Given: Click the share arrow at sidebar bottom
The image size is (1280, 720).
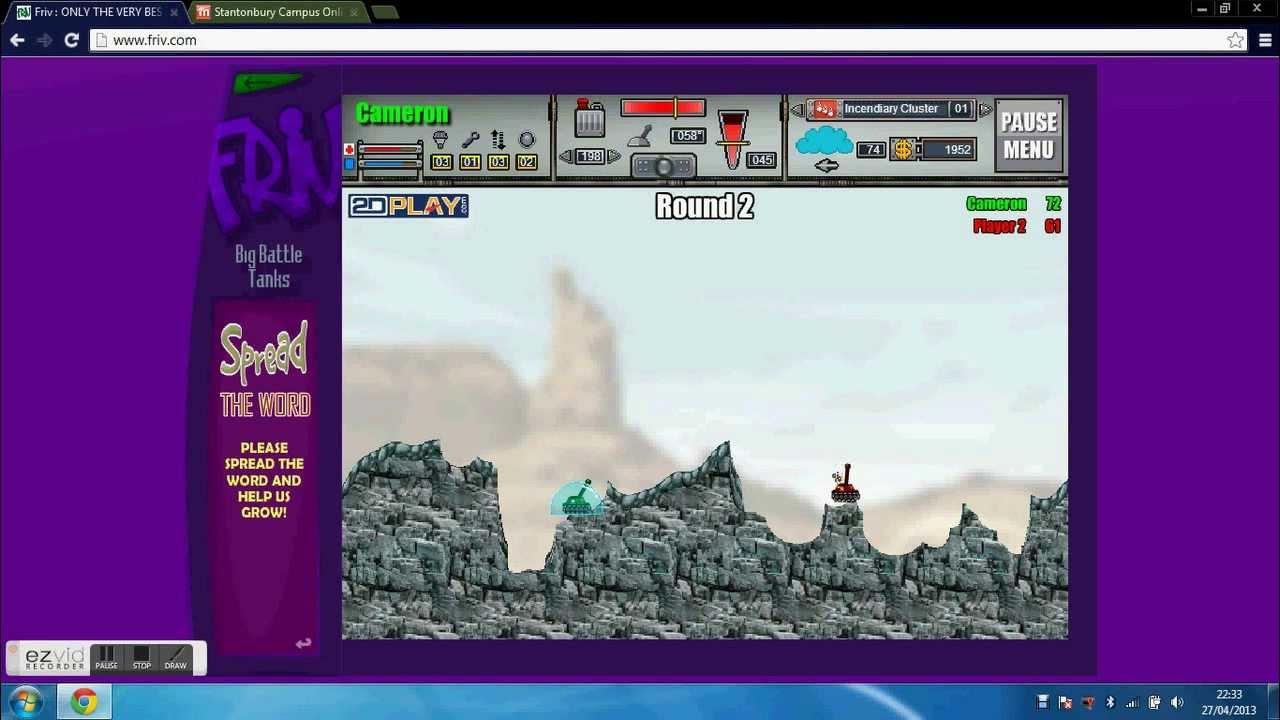Looking at the screenshot, I should [304, 644].
